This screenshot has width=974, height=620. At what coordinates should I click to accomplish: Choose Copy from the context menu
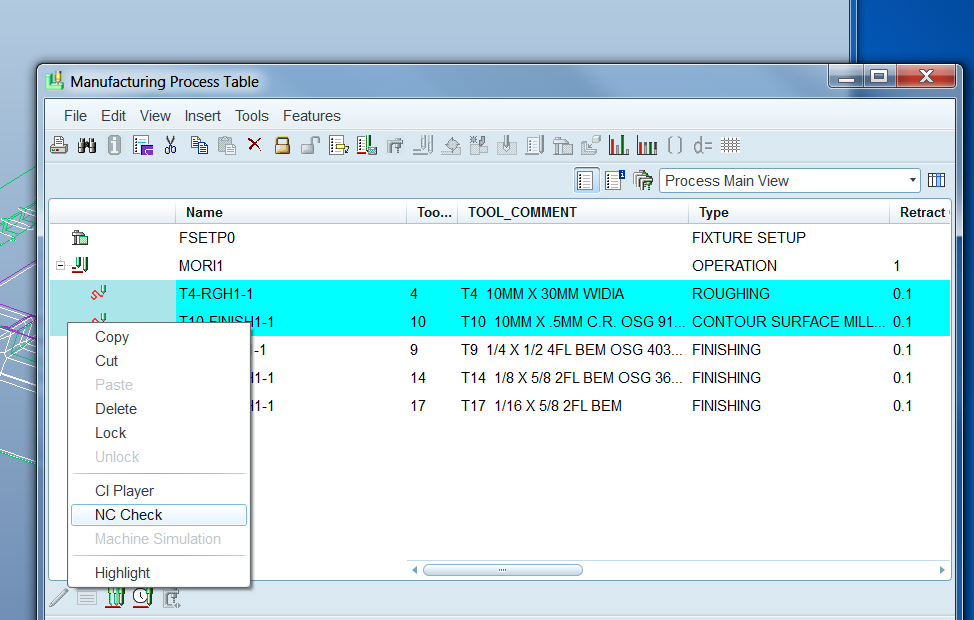[159, 337]
